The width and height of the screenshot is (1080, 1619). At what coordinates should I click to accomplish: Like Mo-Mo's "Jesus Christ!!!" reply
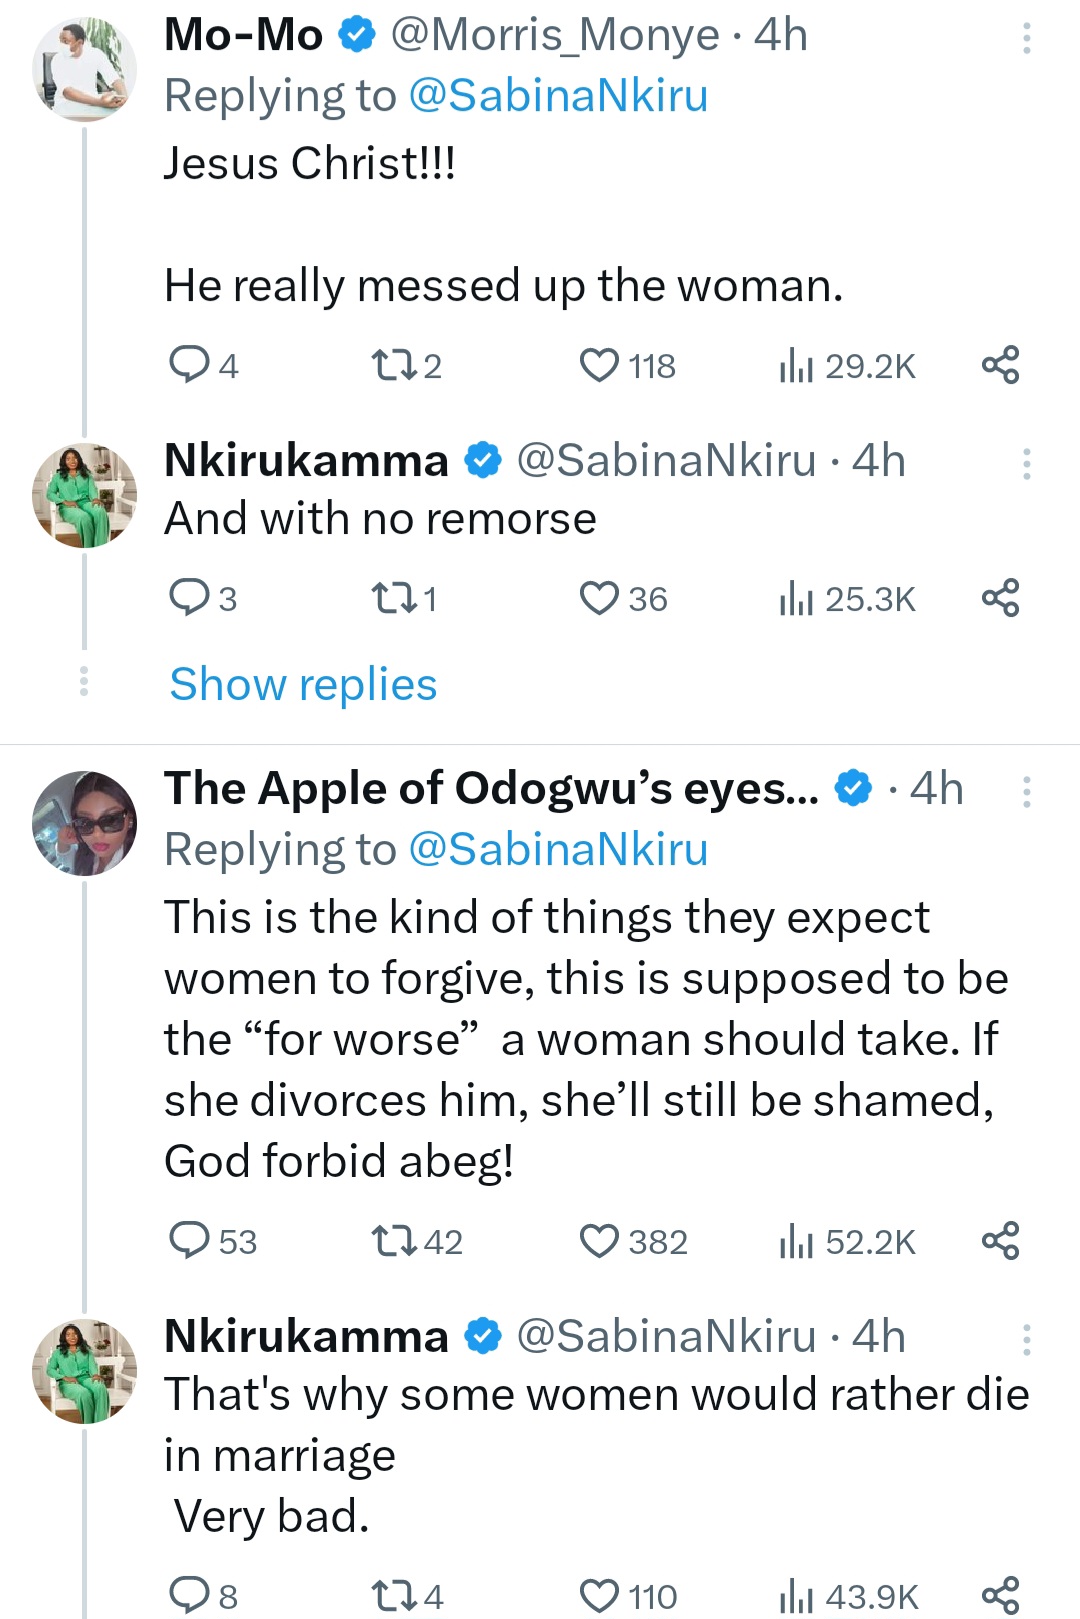pyautogui.click(x=599, y=365)
